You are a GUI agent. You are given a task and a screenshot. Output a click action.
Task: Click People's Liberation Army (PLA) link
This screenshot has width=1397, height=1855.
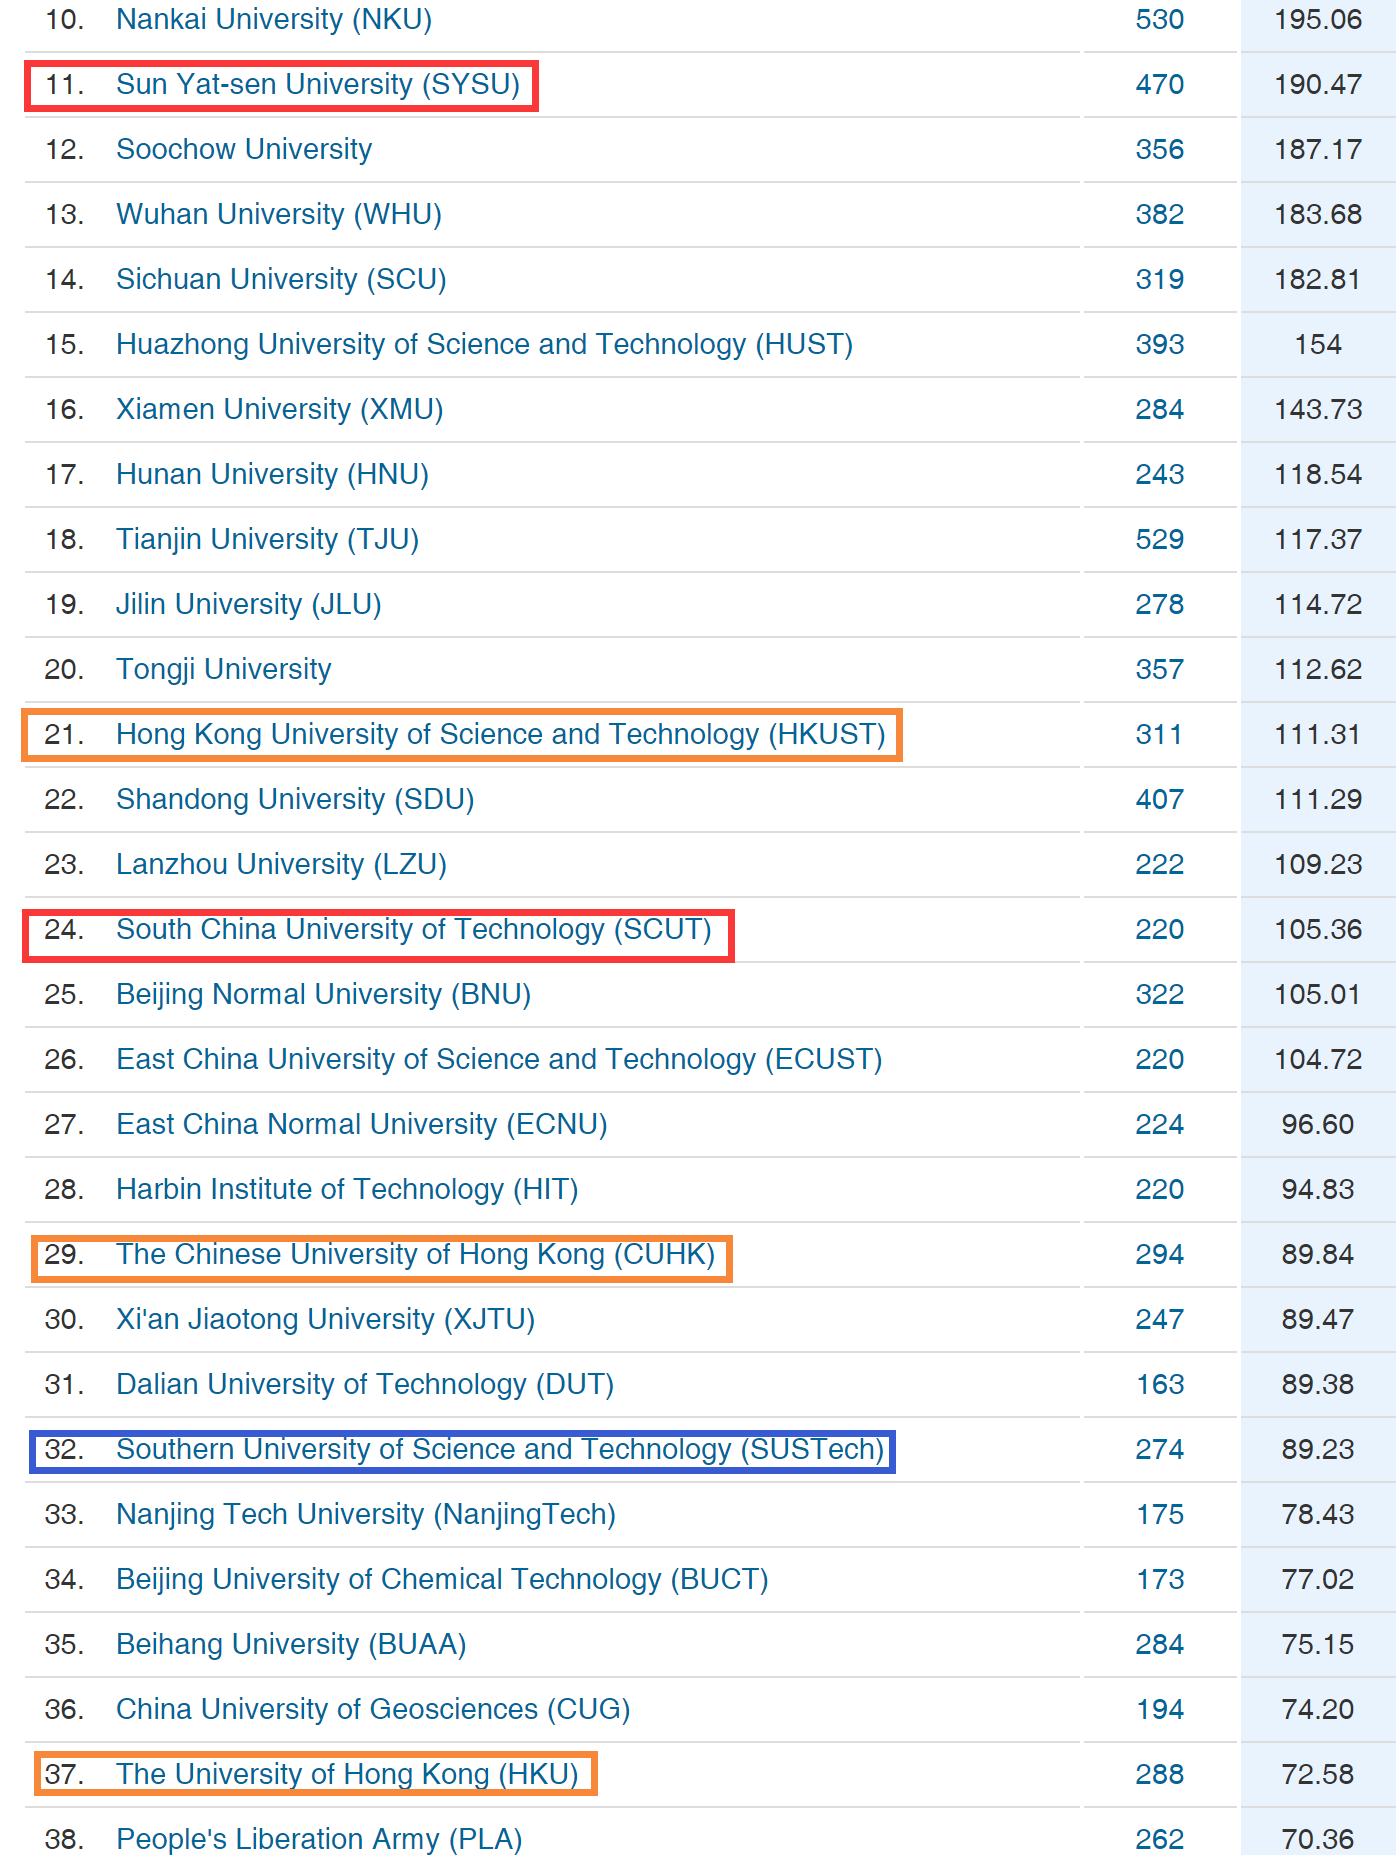coord(319,1839)
